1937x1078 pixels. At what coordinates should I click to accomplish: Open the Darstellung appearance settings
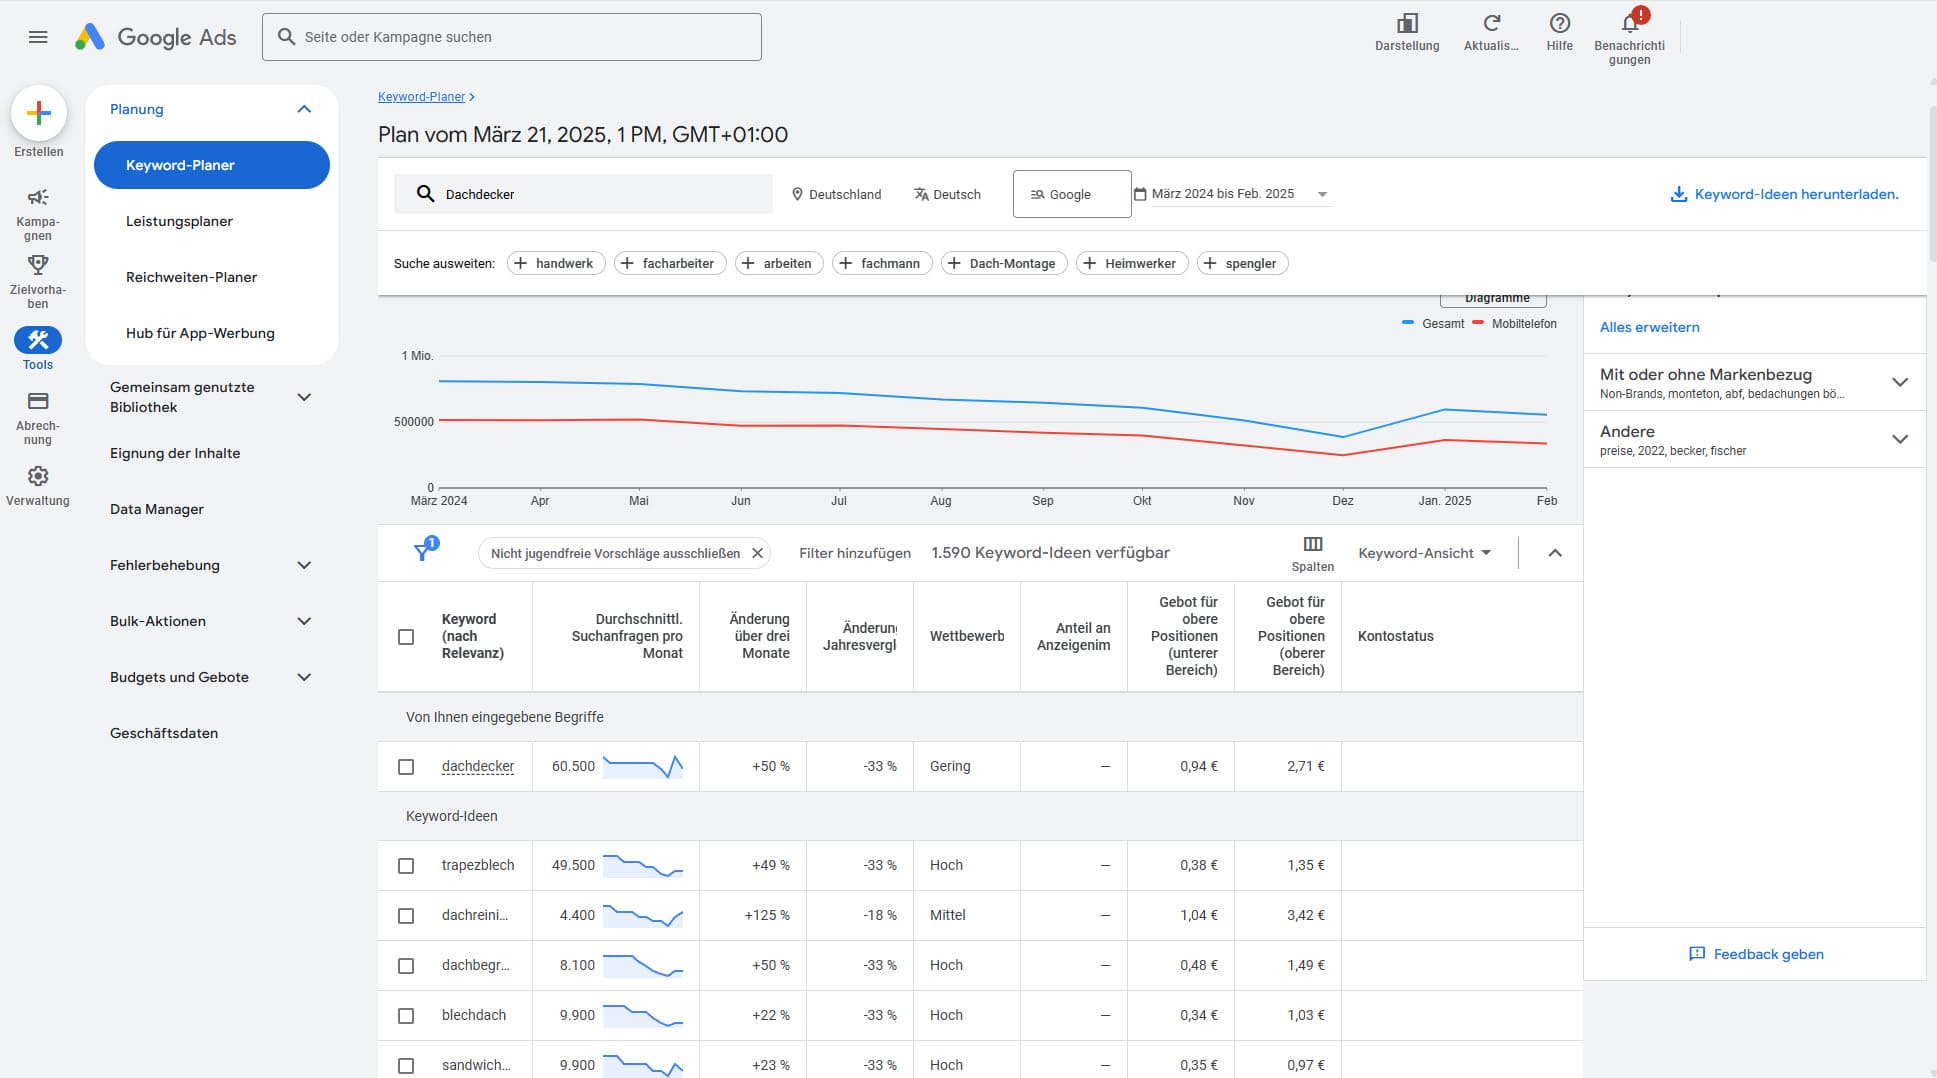(1407, 33)
